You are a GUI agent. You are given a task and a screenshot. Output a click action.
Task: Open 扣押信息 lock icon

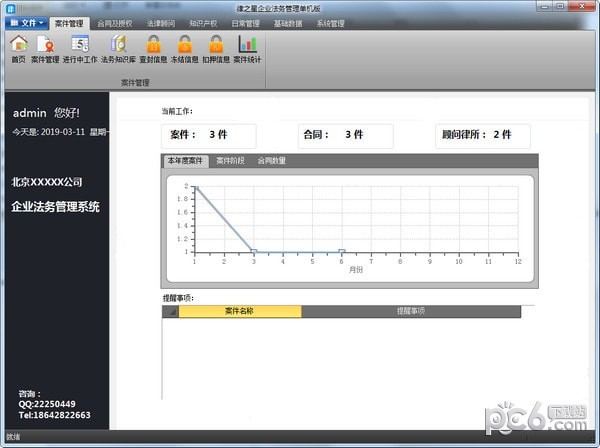click(x=216, y=49)
